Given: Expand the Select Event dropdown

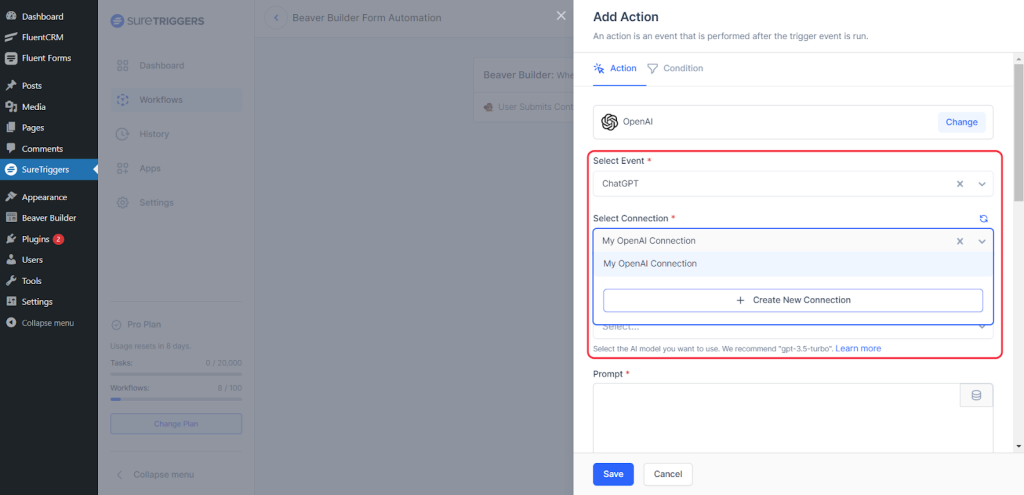Looking at the screenshot, I should point(982,184).
